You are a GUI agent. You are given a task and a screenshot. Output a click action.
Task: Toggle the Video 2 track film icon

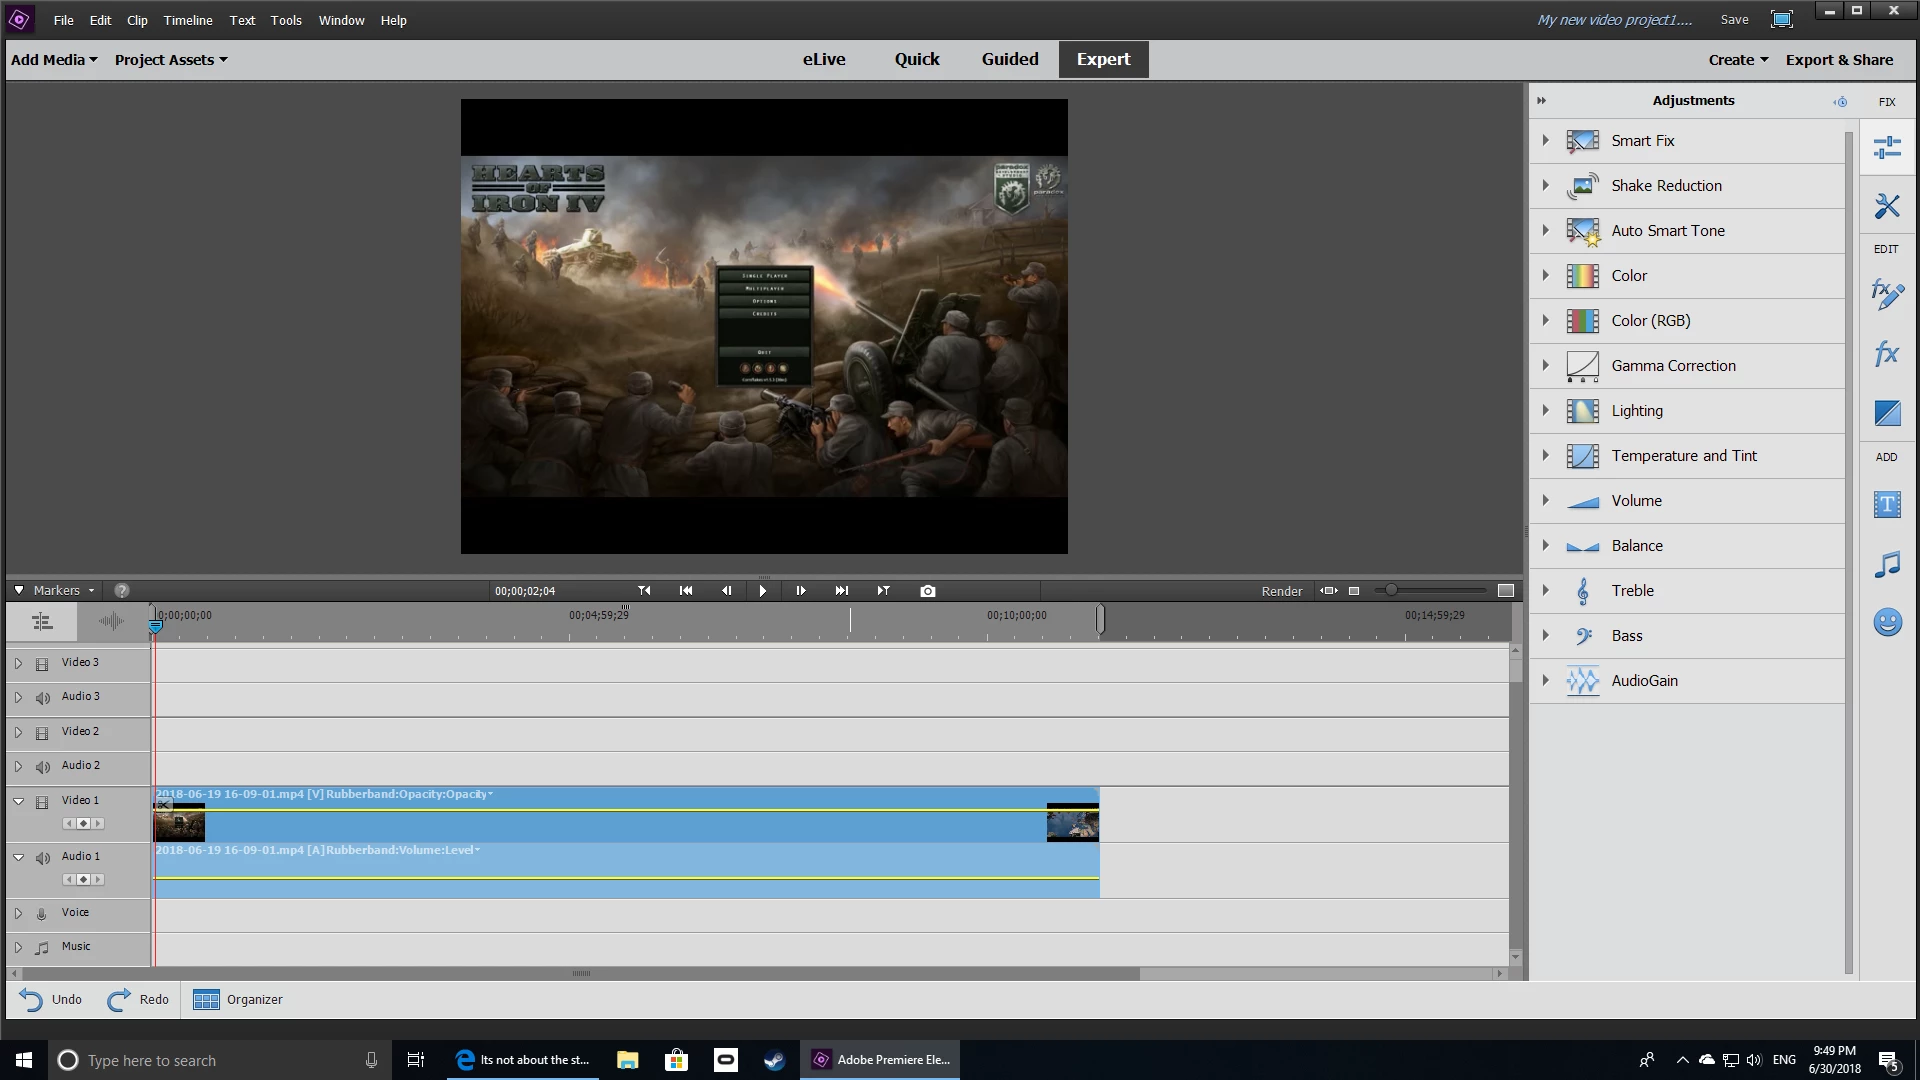(x=42, y=733)
